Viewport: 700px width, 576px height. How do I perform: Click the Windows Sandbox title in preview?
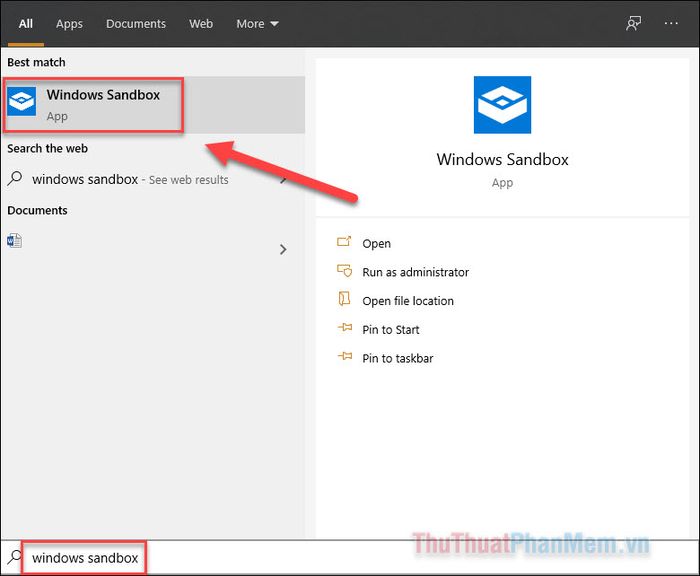point(502,159)
